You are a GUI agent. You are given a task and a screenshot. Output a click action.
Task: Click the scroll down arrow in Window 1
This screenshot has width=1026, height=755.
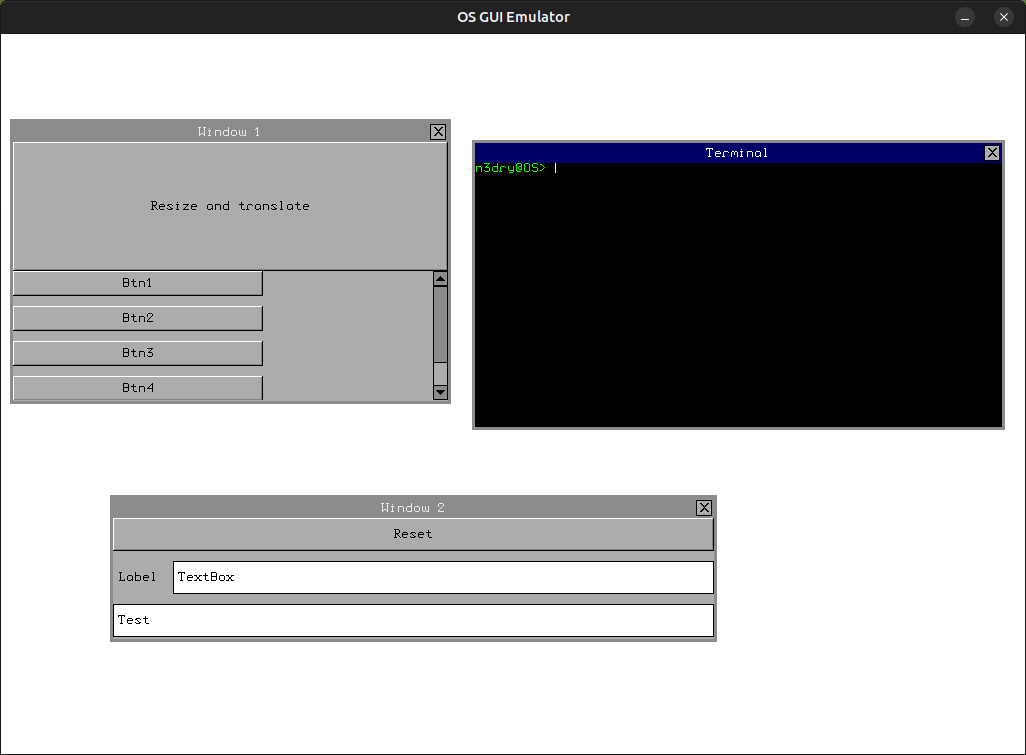coord(440,393)
